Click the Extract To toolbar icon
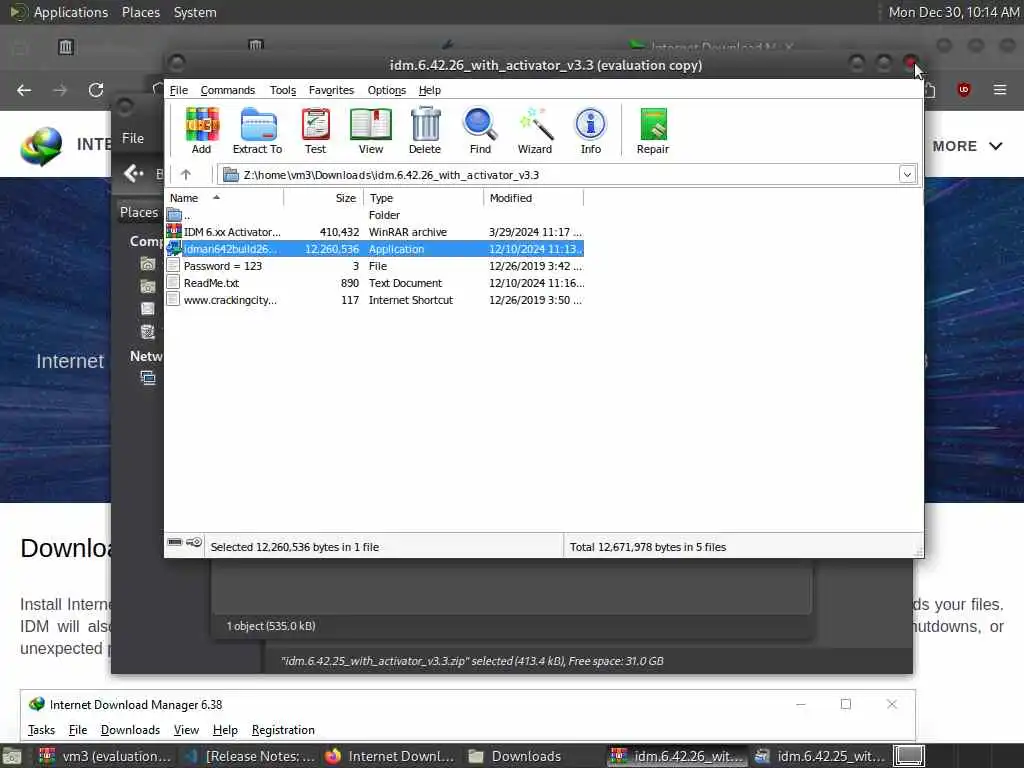This screenshot has height=768, width=1024. pyautogui.click(x=257, y=131)
